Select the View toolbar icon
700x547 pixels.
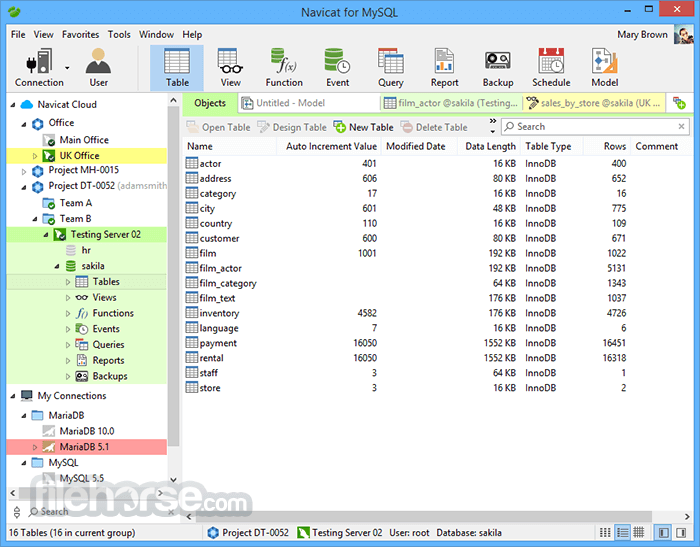tap(230, 67)
